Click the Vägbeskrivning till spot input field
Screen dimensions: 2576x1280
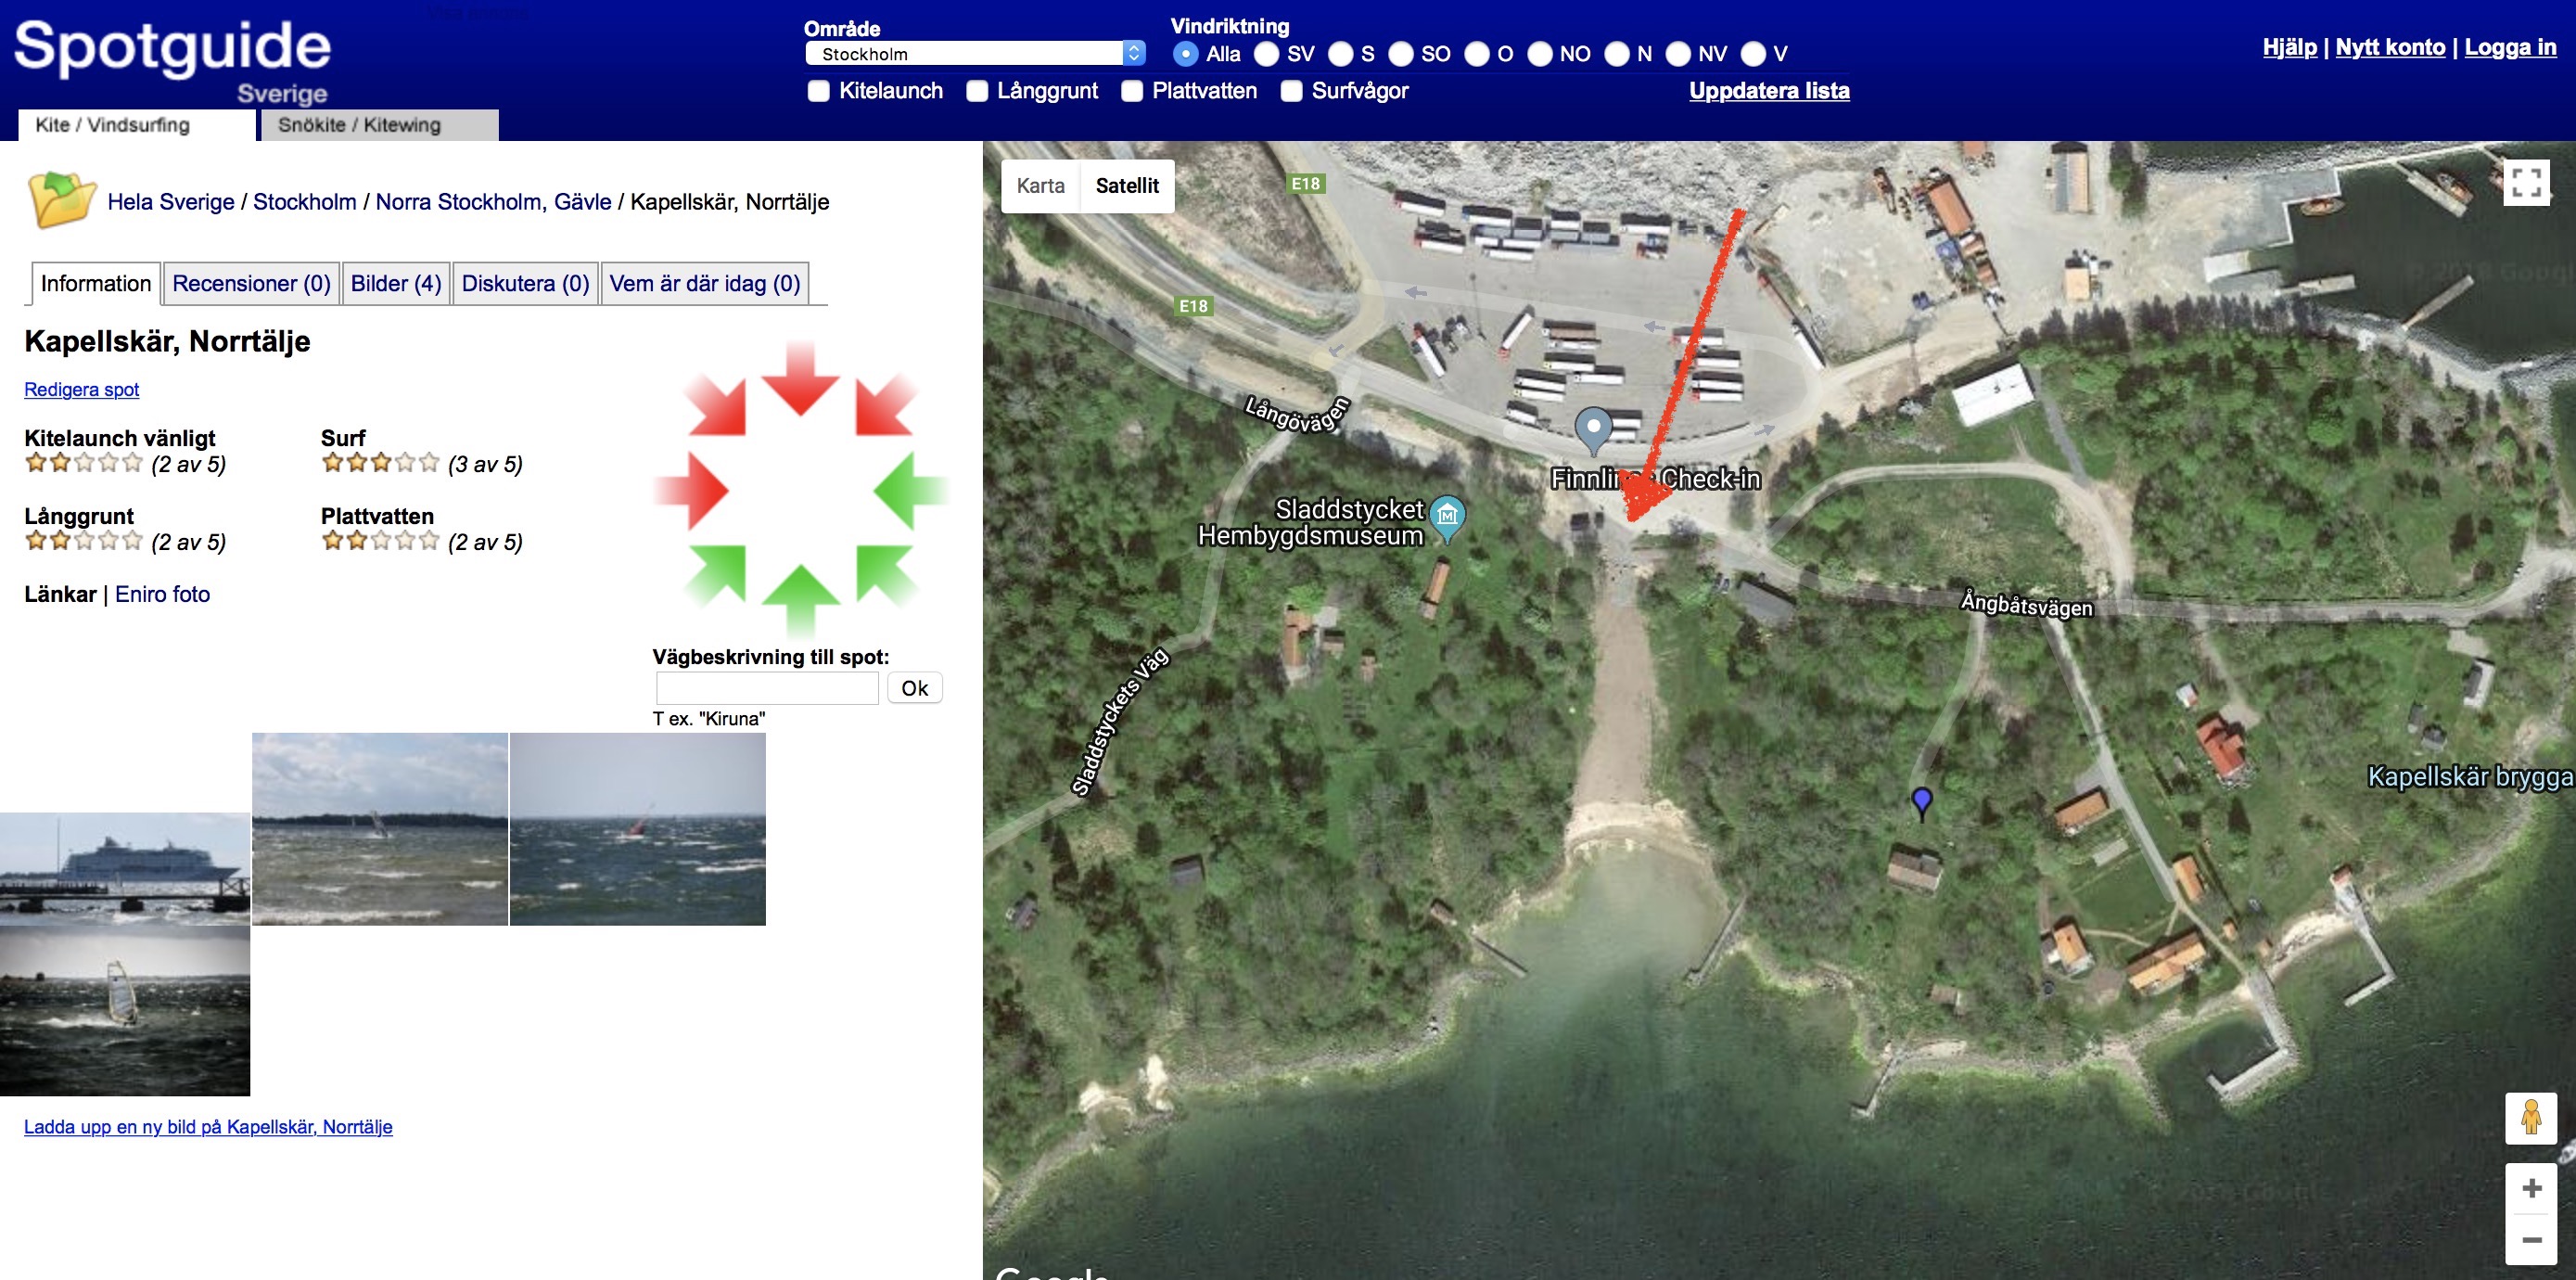[767, 688]
